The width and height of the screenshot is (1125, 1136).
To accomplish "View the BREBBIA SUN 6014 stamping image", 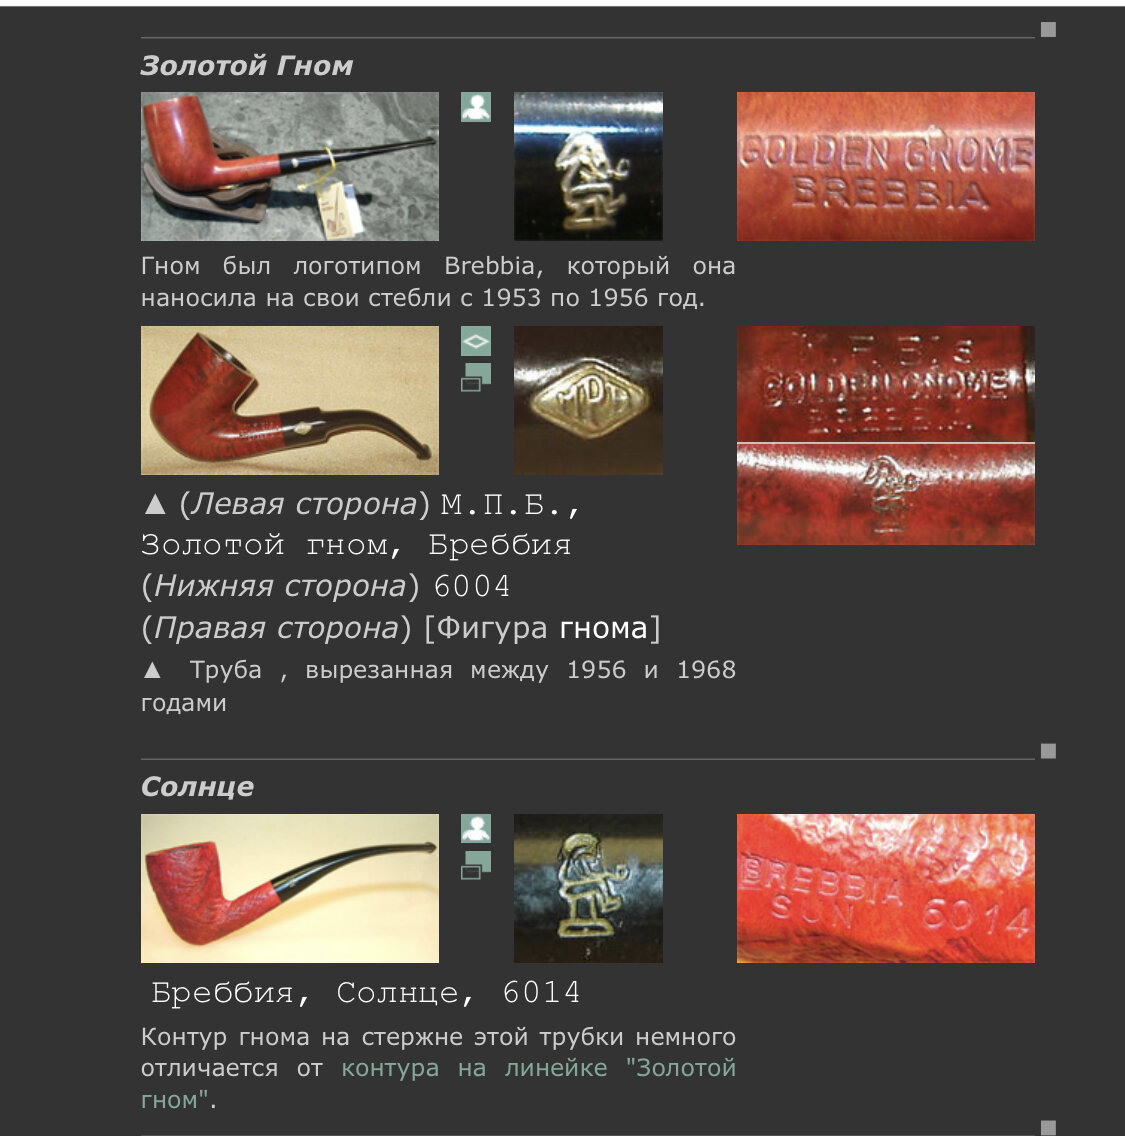I will click(x=886, y=888).
